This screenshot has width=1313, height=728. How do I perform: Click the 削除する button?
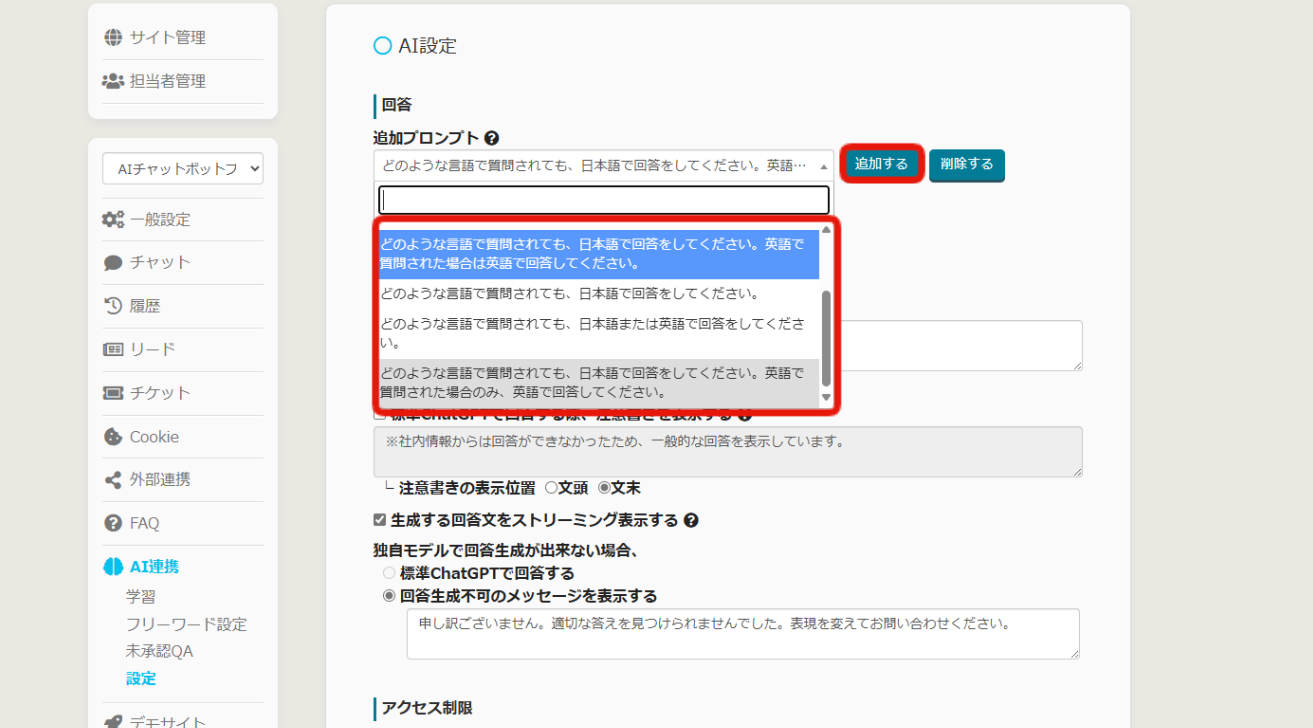tap(966, 165)
